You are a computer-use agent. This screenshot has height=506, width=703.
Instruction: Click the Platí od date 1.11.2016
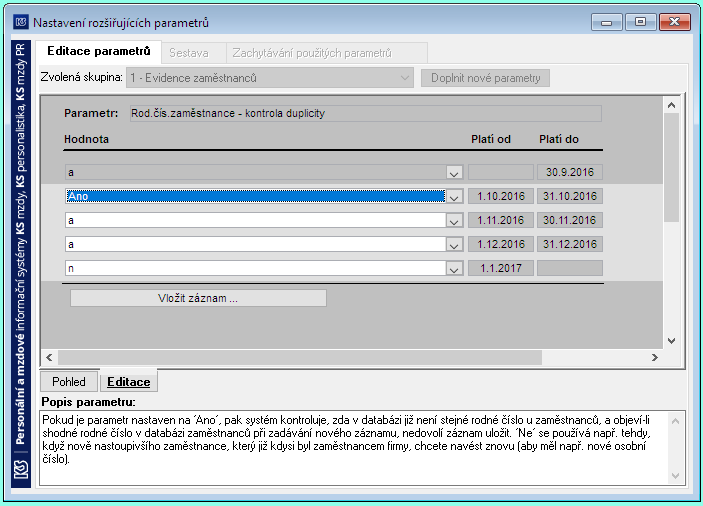click(501, 220)
